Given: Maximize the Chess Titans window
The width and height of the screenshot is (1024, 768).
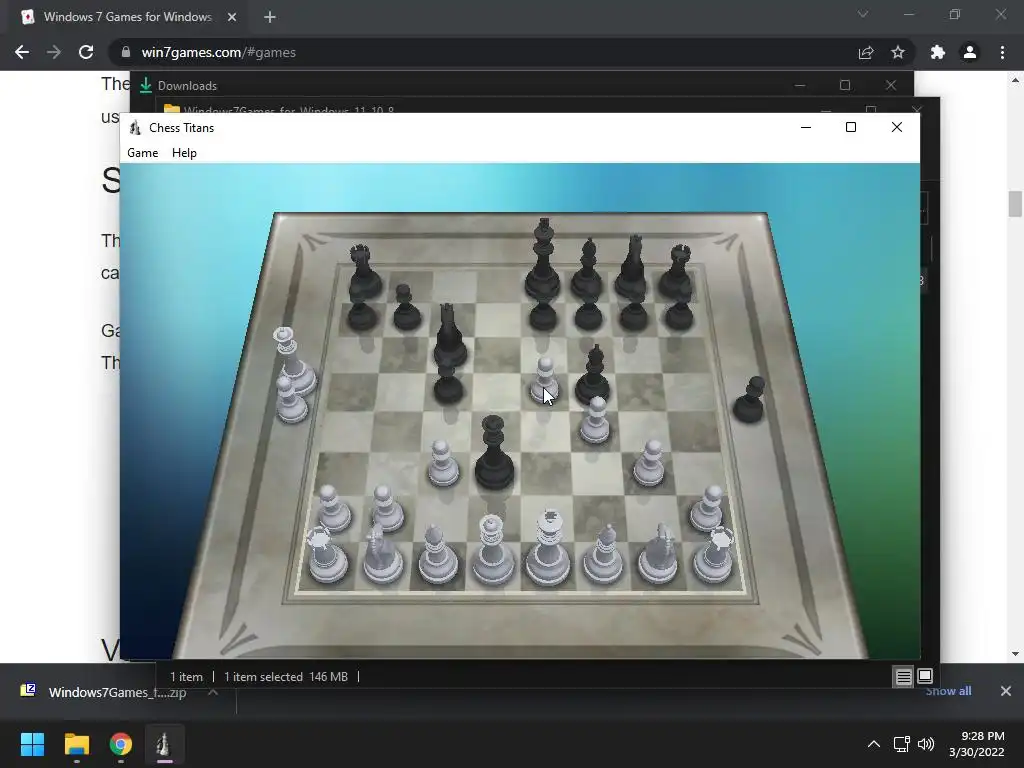Looking at the screenshot, I should point(850,127).
